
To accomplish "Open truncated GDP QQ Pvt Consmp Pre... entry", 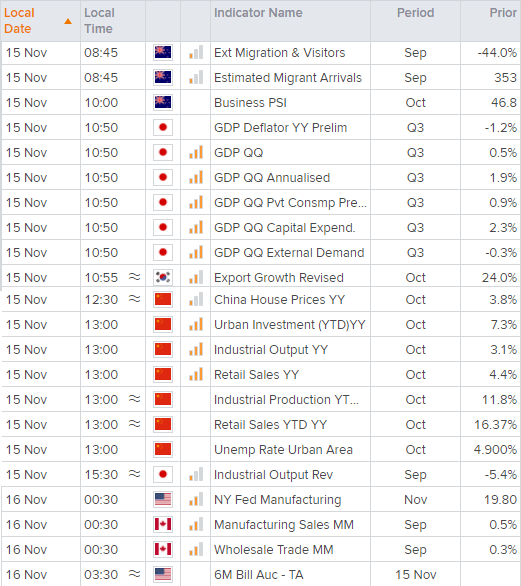I will coord(290,203).
